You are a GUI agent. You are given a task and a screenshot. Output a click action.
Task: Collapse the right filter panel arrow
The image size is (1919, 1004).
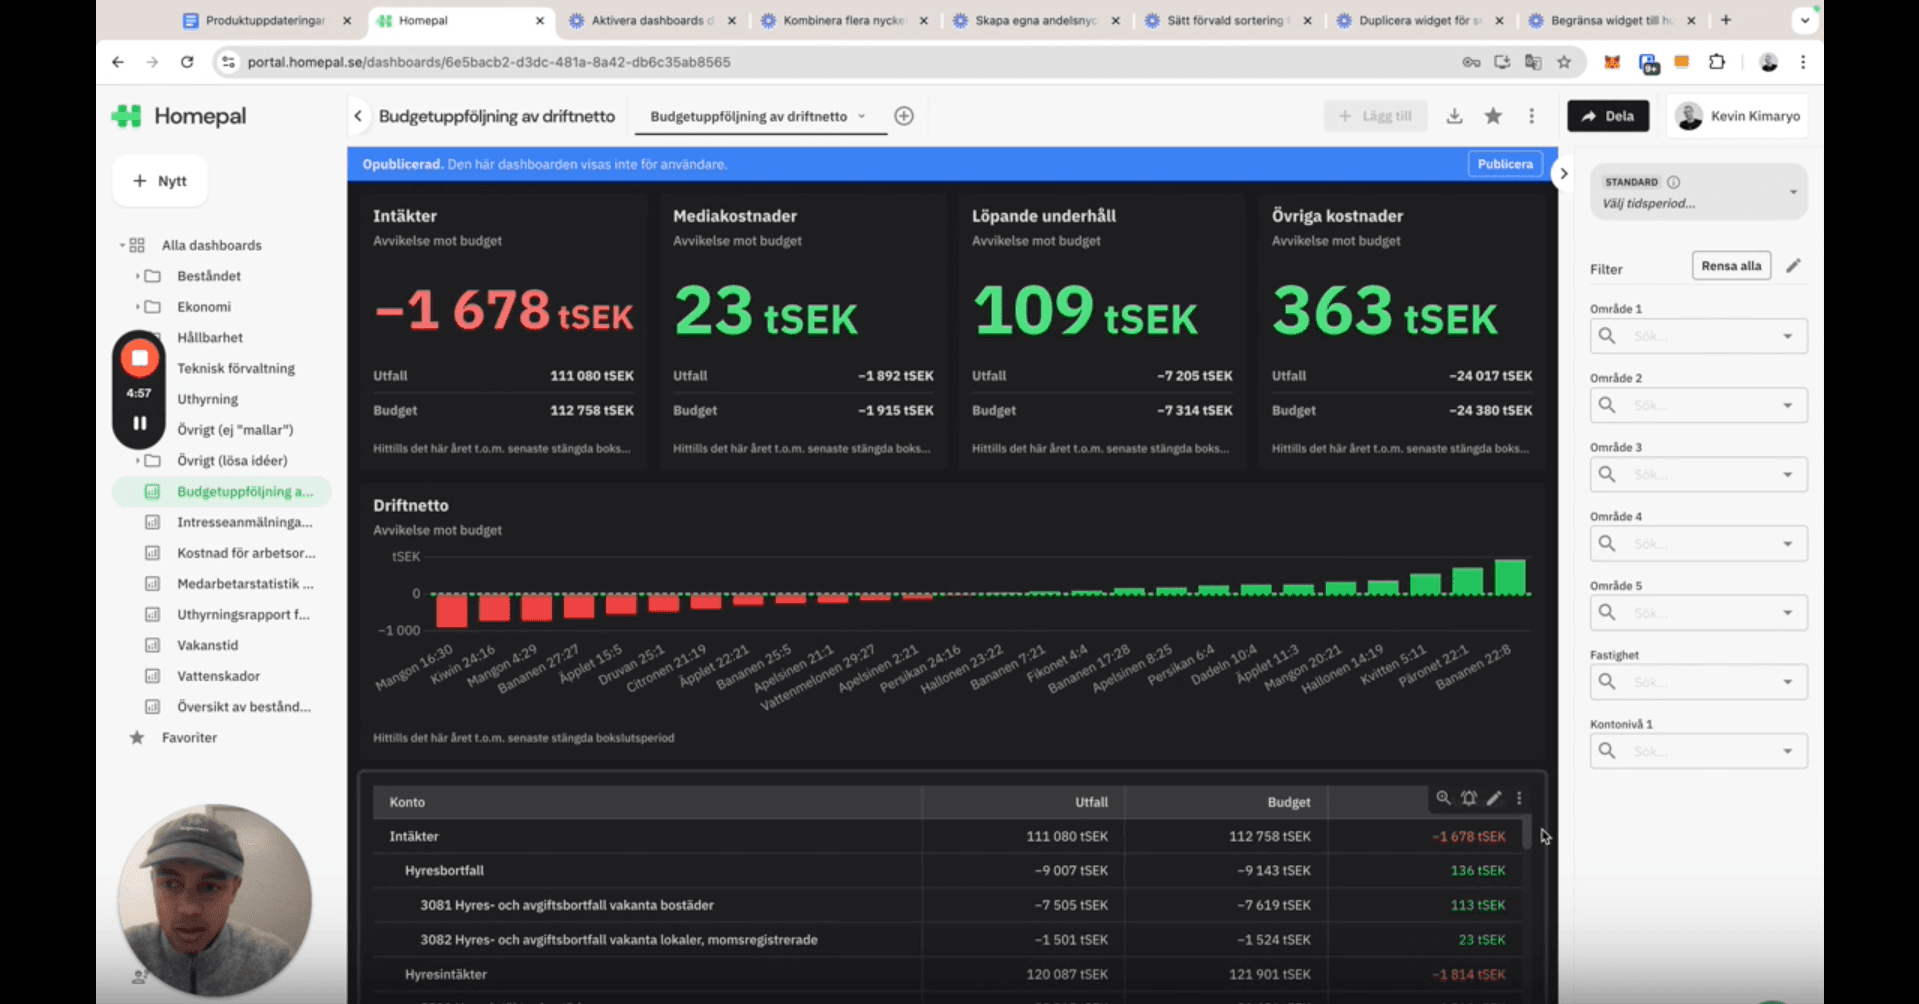[x=1563, y=173]
